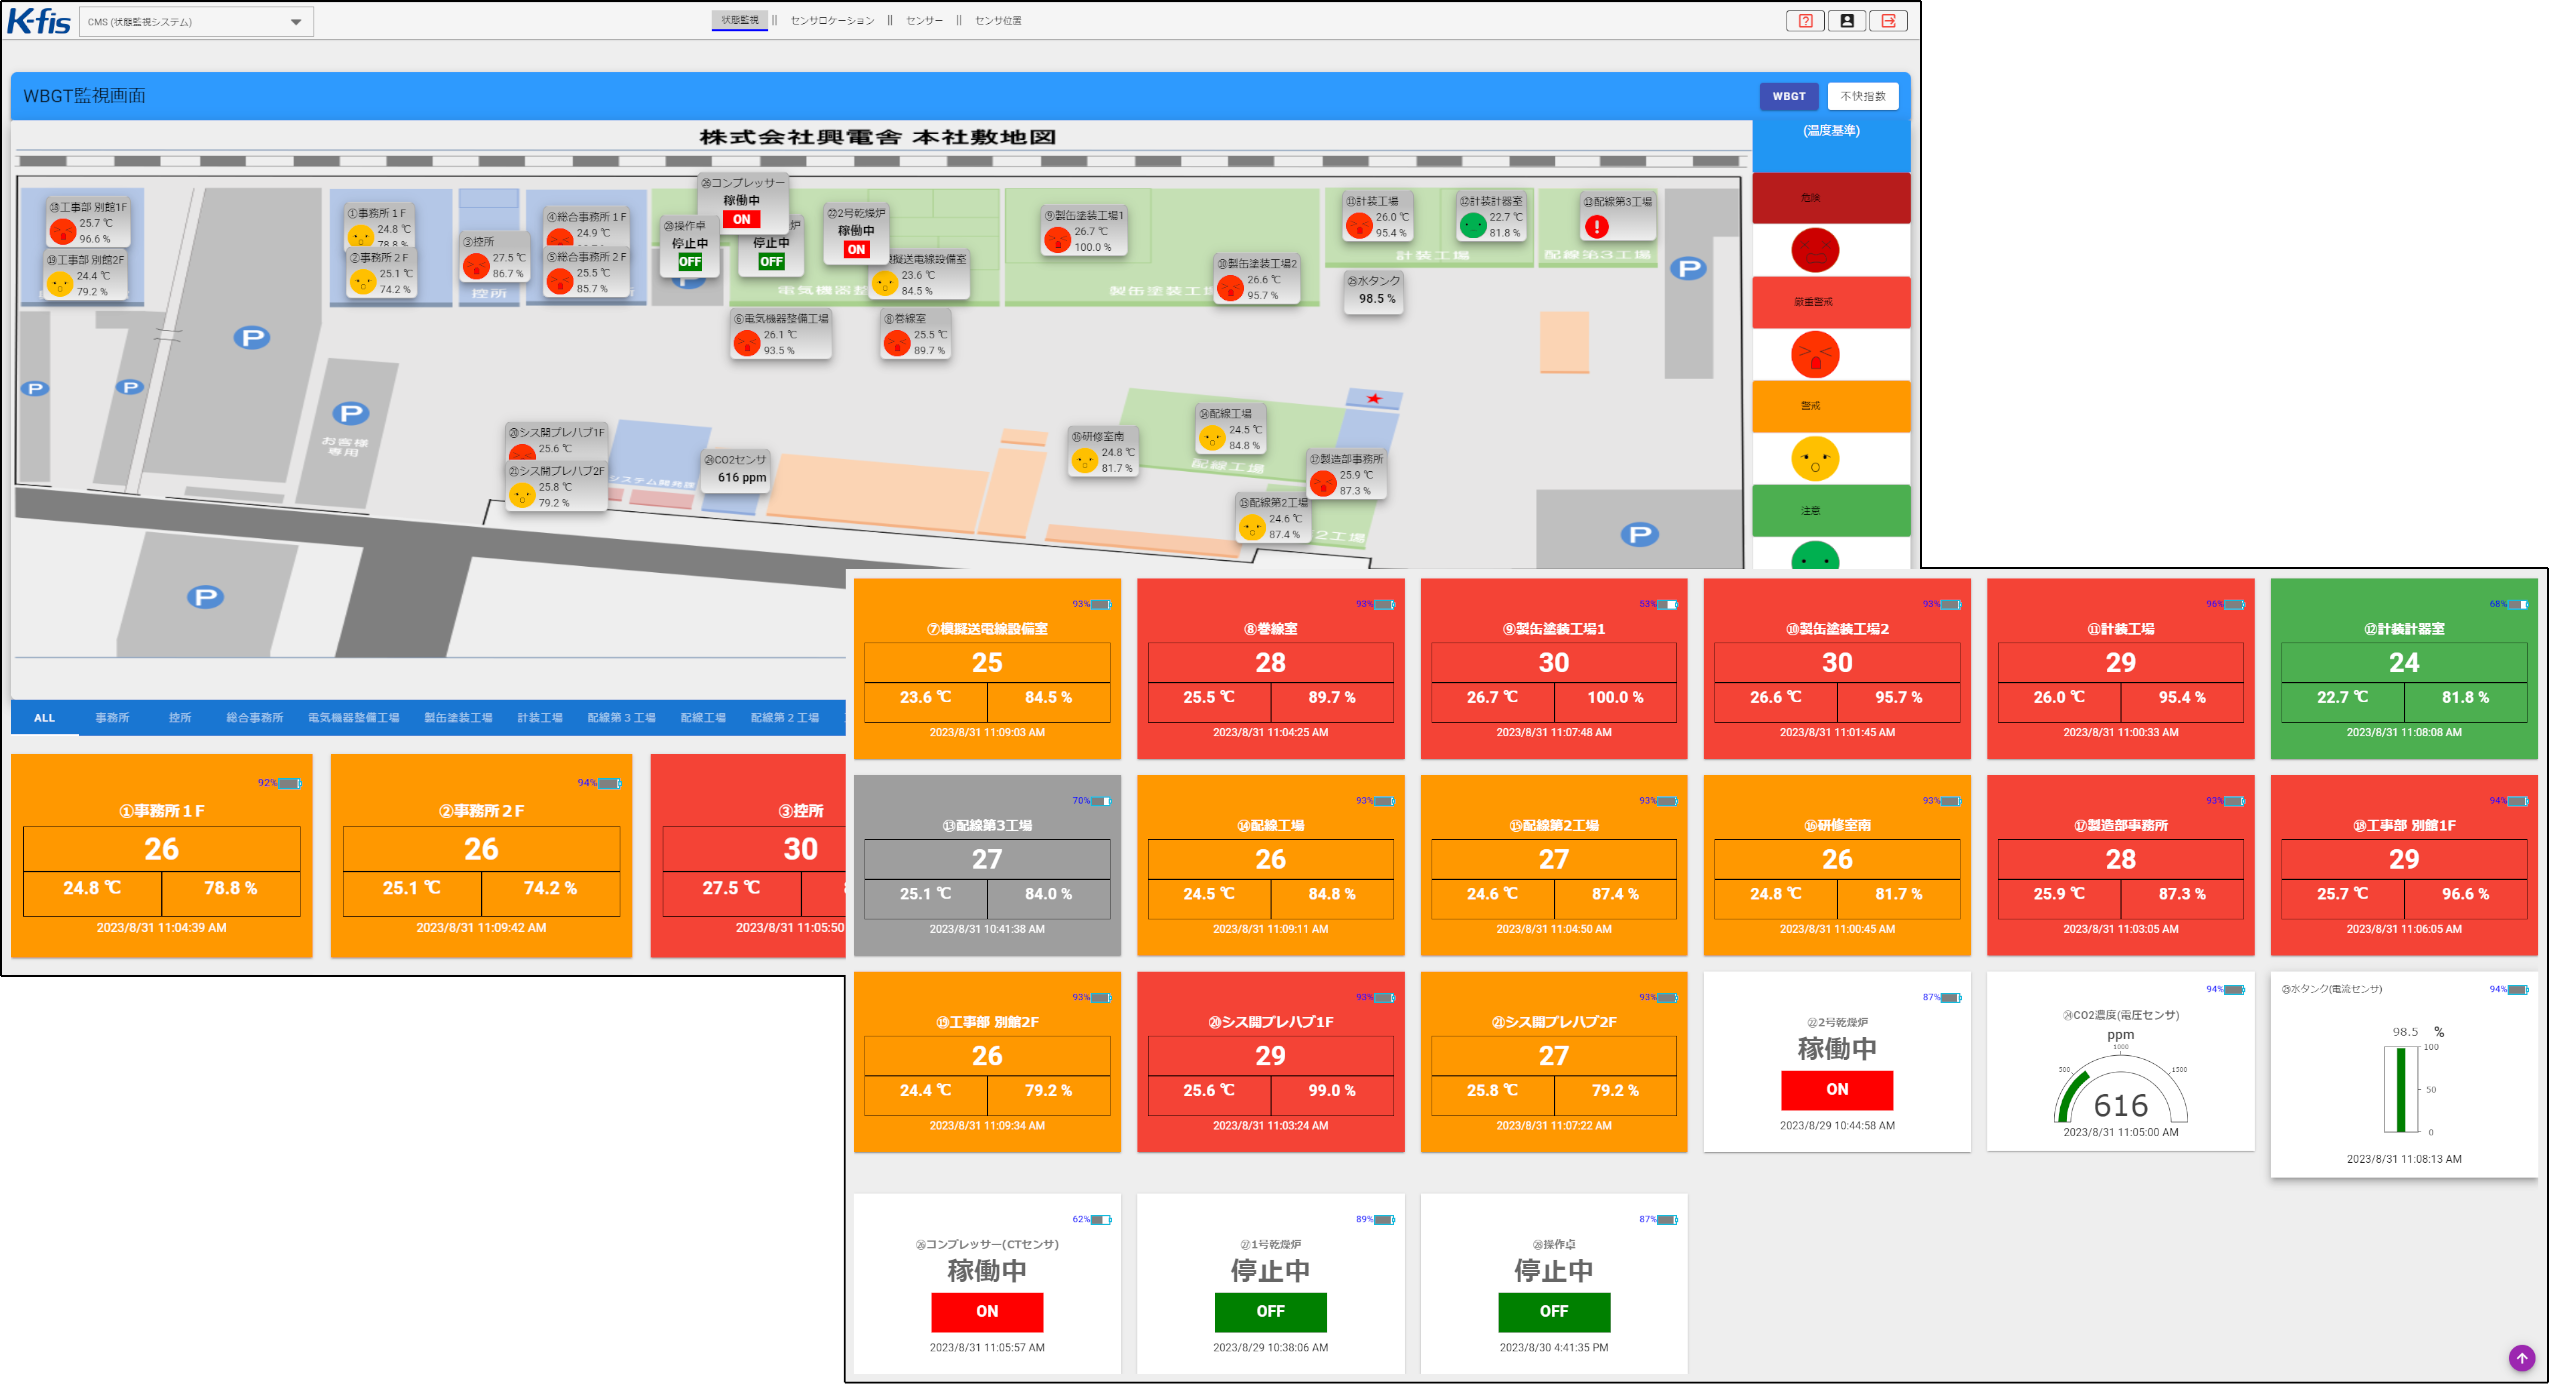
Task: Select the センサロケーション menu item
Action: (x=832, y=20)
